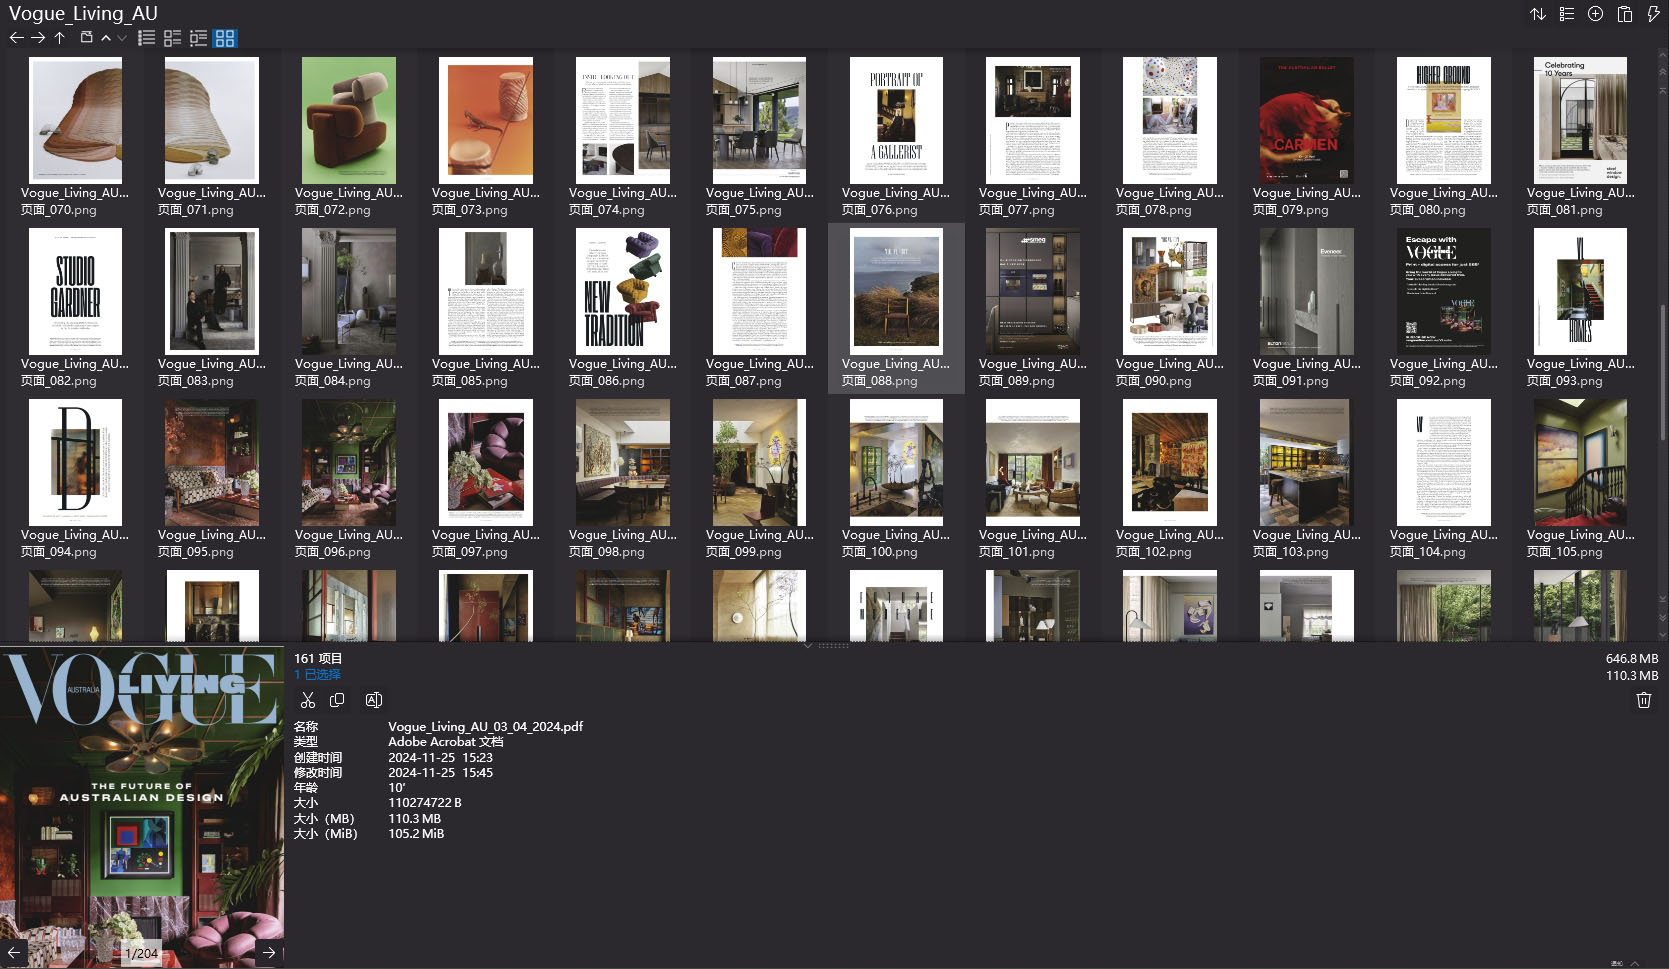
Task: Open the checklist options icon top right
Action: (1567, 14)
